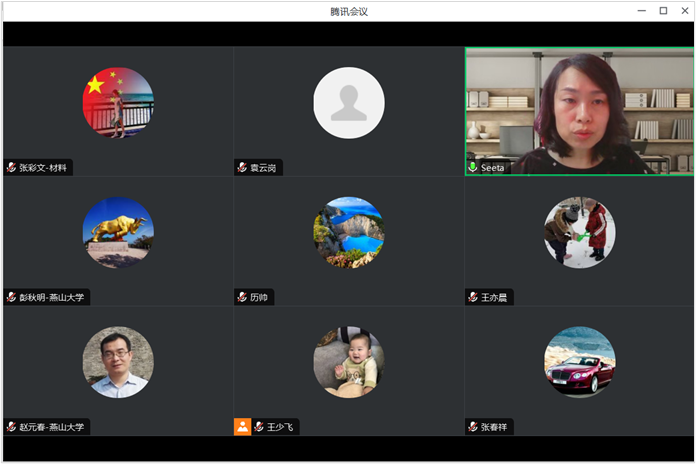
Task: Click name label 厉帅
Action: point(259,297)
